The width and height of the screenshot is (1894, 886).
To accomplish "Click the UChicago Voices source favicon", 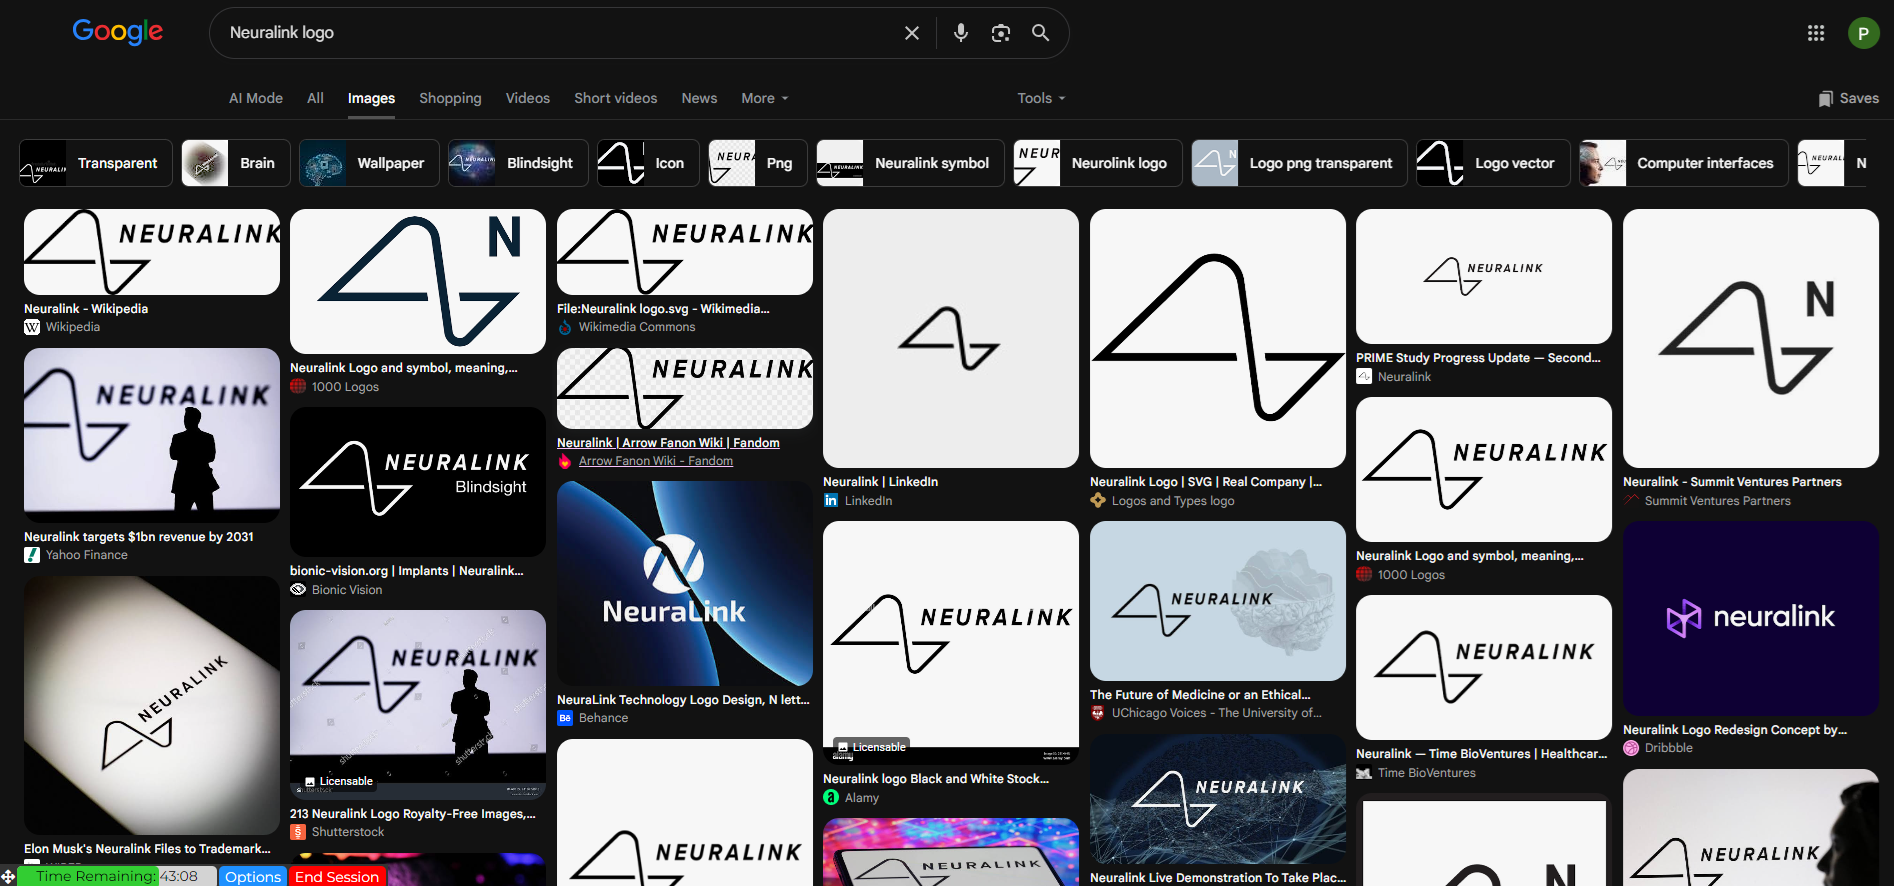I will tap(1098, 713).
